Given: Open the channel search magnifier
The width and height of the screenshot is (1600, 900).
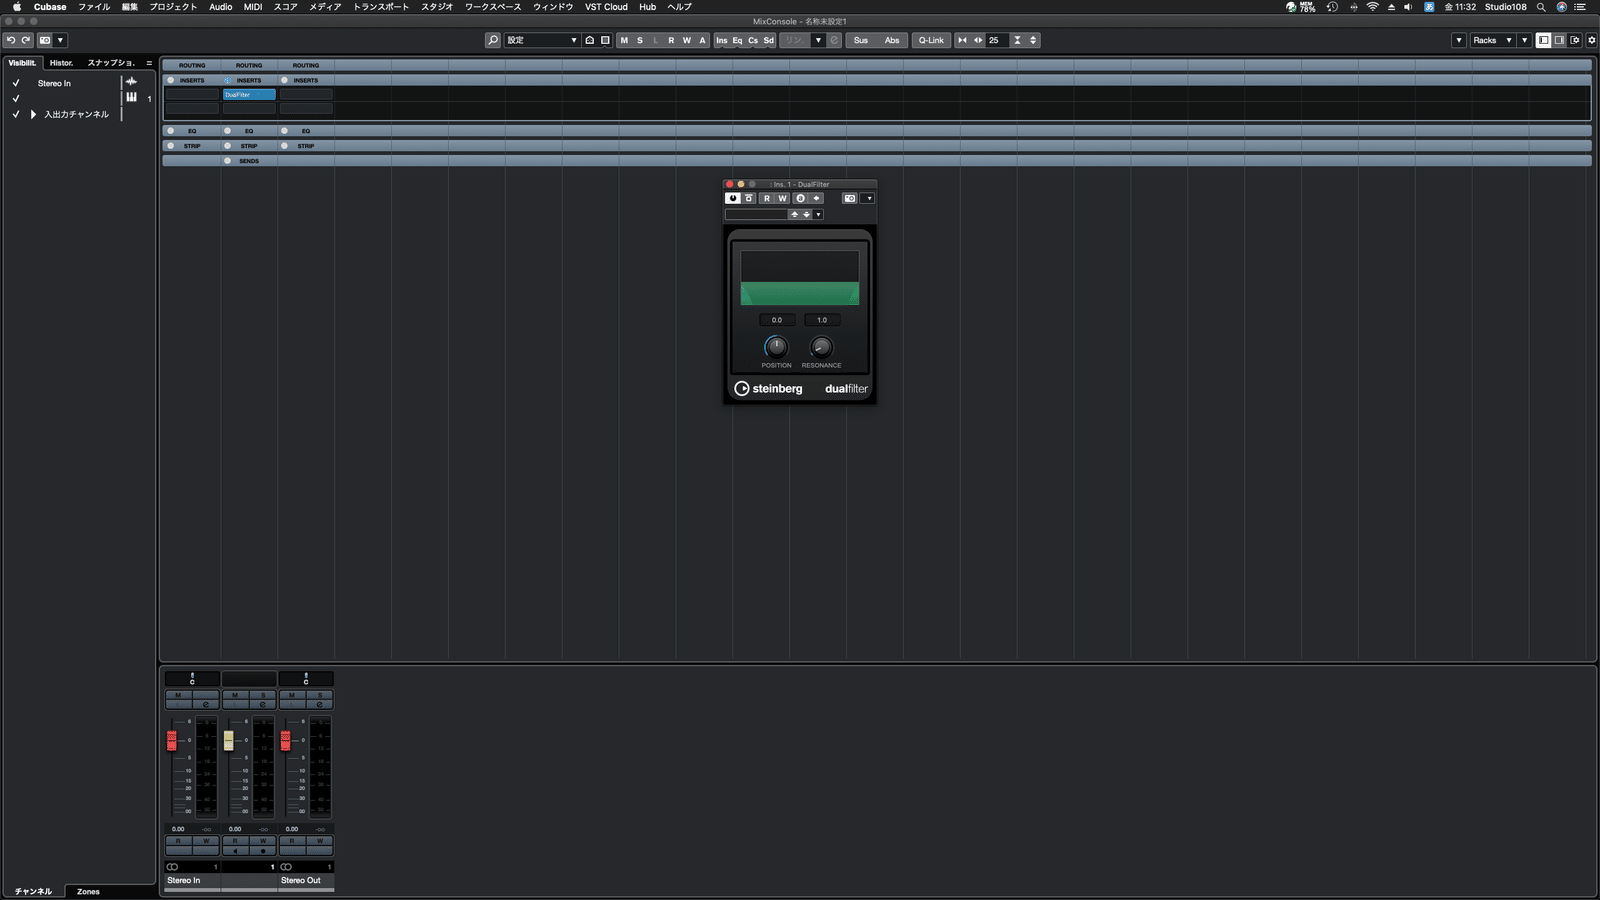Looking at the screenshot, I should coord(493,40).
